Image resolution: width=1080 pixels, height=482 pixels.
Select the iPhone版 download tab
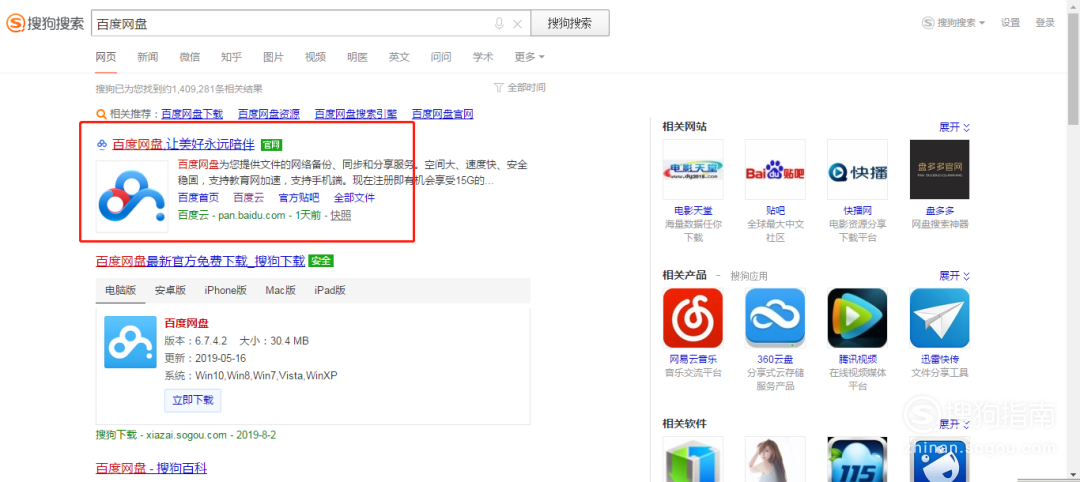tap(225, 290)
